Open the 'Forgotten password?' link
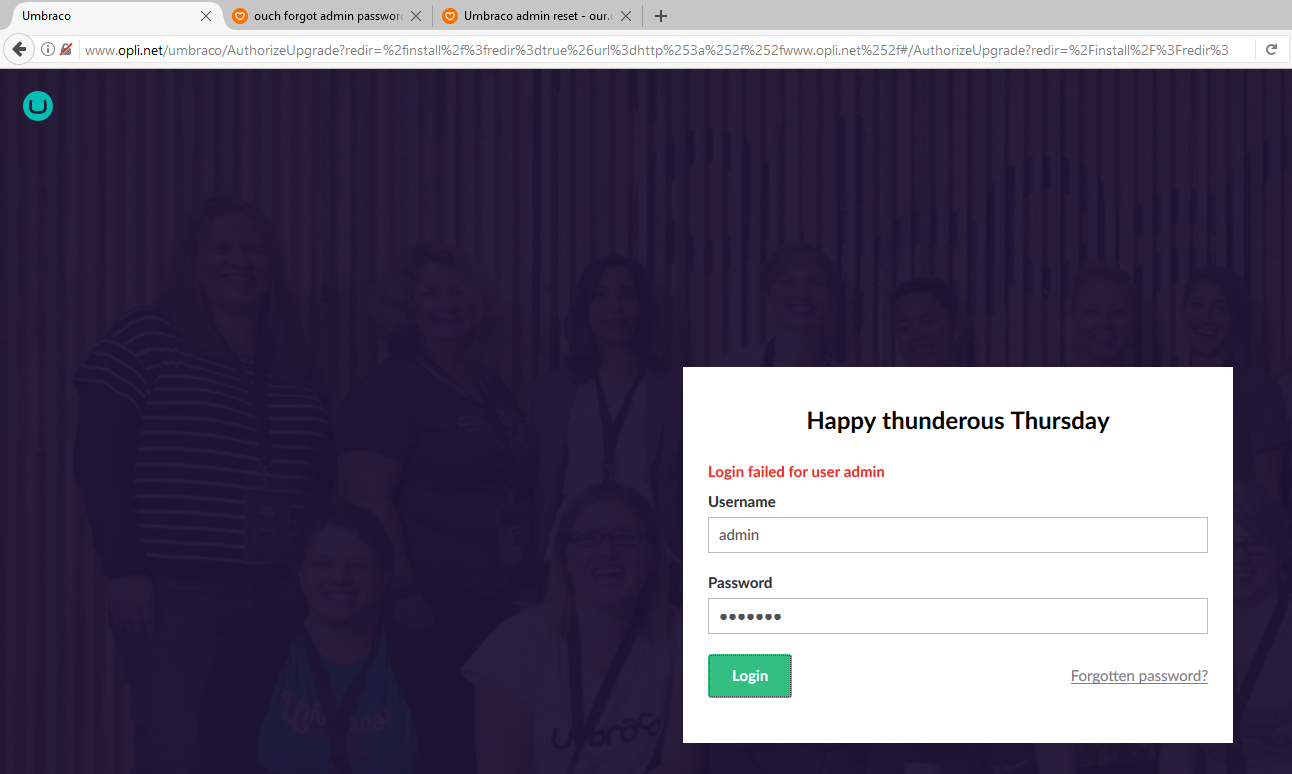The height and width of the screenshot is (774, 1292). pyautogui.click(x=1139, y=676)
